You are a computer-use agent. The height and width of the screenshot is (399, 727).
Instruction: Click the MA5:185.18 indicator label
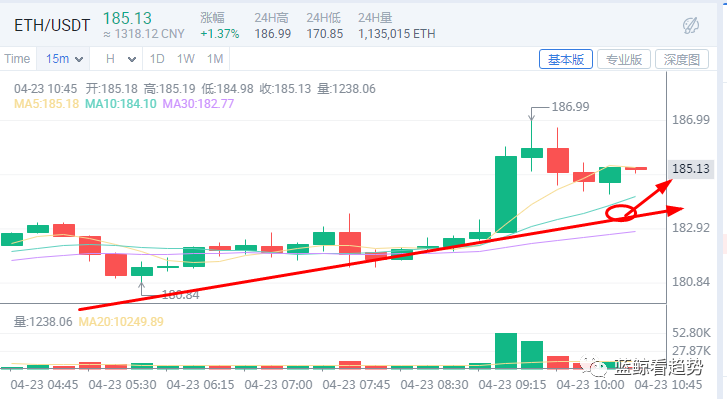click(46, 103)
